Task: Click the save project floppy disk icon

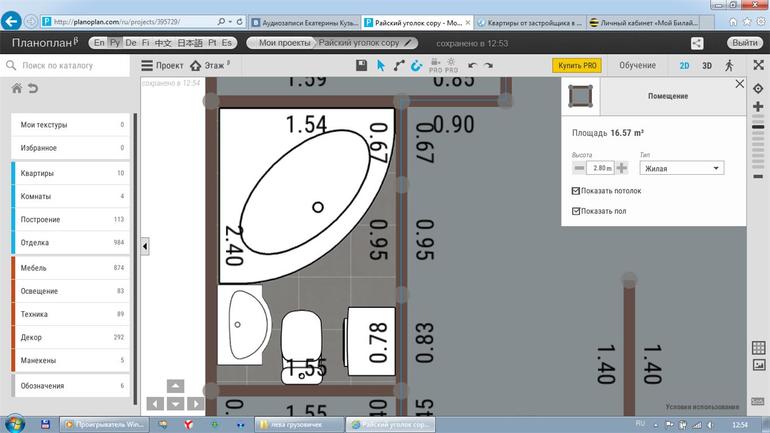Action: [362, 65]
